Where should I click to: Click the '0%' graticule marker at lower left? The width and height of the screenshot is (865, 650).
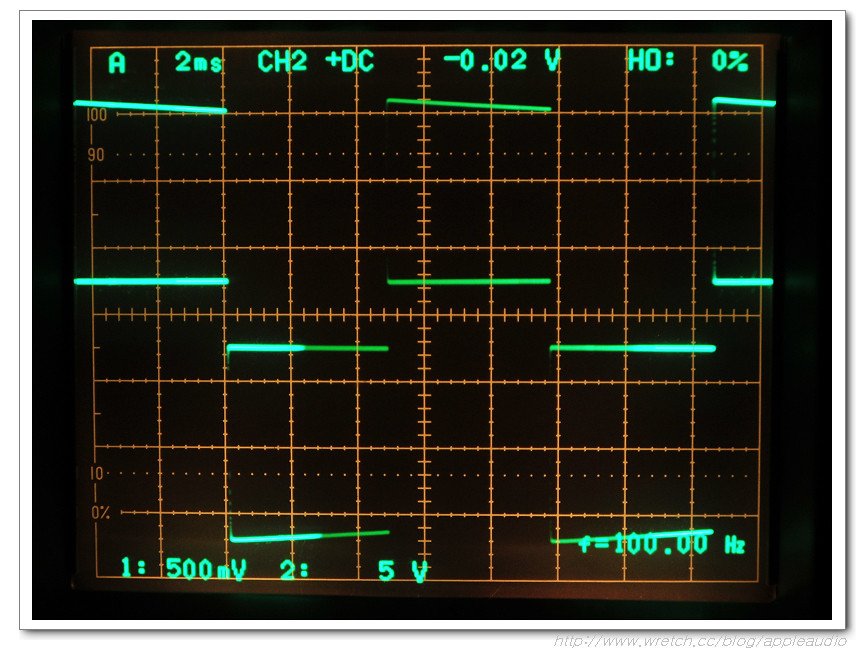100,513
